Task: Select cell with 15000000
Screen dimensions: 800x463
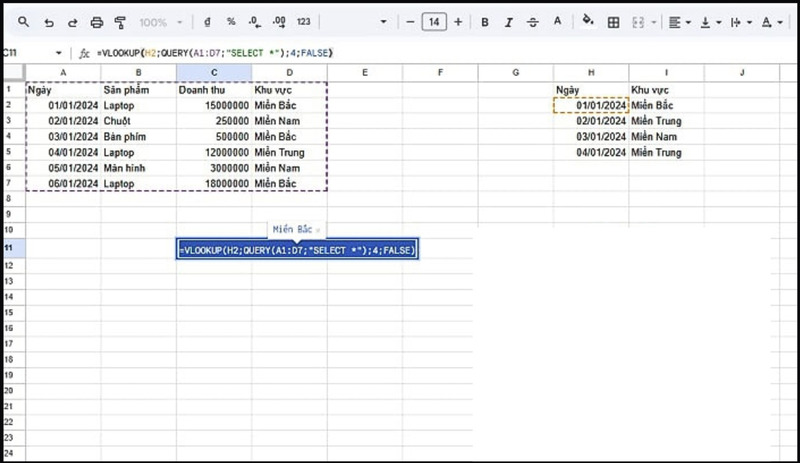Action: tap(214, 106)
